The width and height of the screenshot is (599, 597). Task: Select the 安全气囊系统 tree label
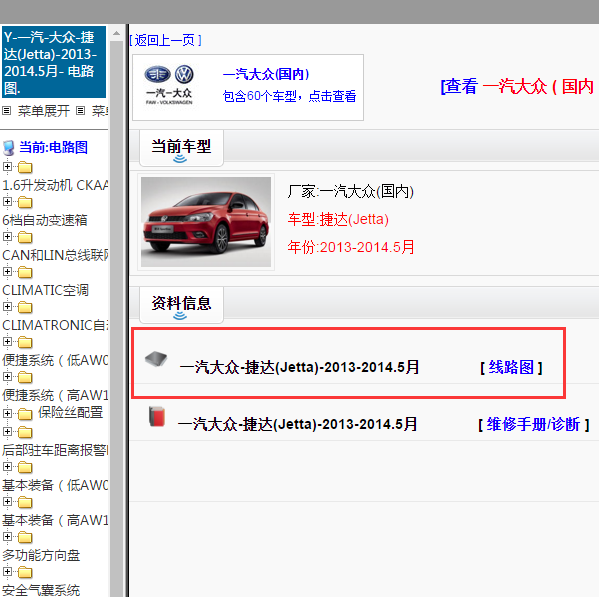click(41, 590)
